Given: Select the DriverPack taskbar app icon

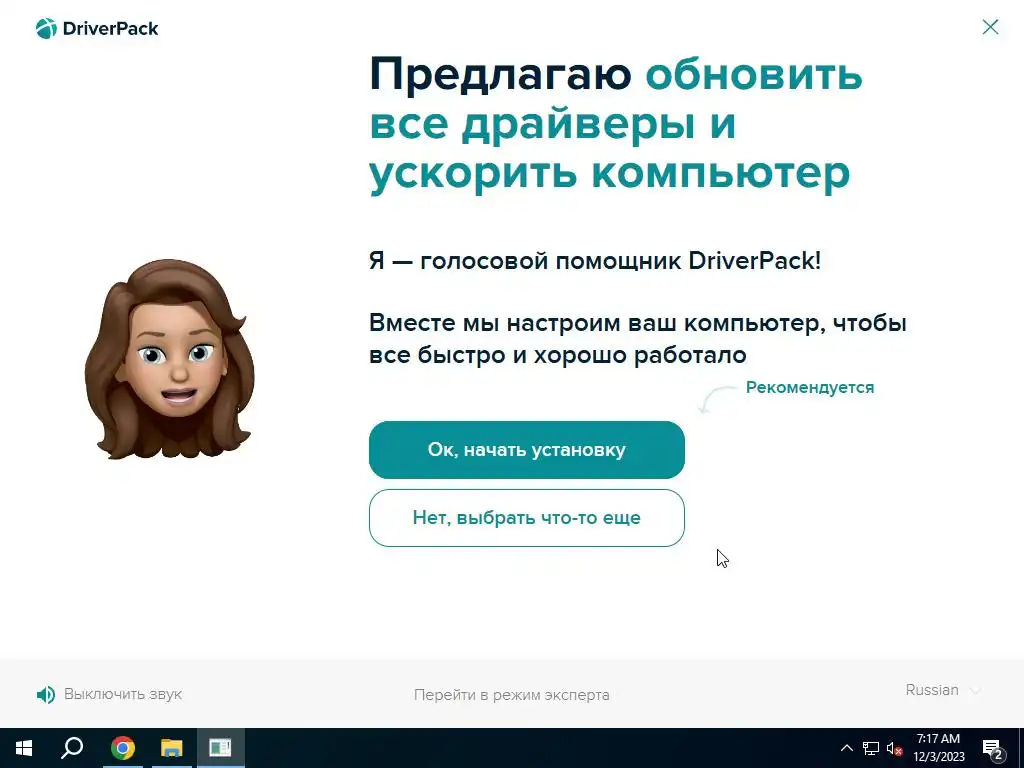Looking at the screenshot, I should (x=221, y=748).
